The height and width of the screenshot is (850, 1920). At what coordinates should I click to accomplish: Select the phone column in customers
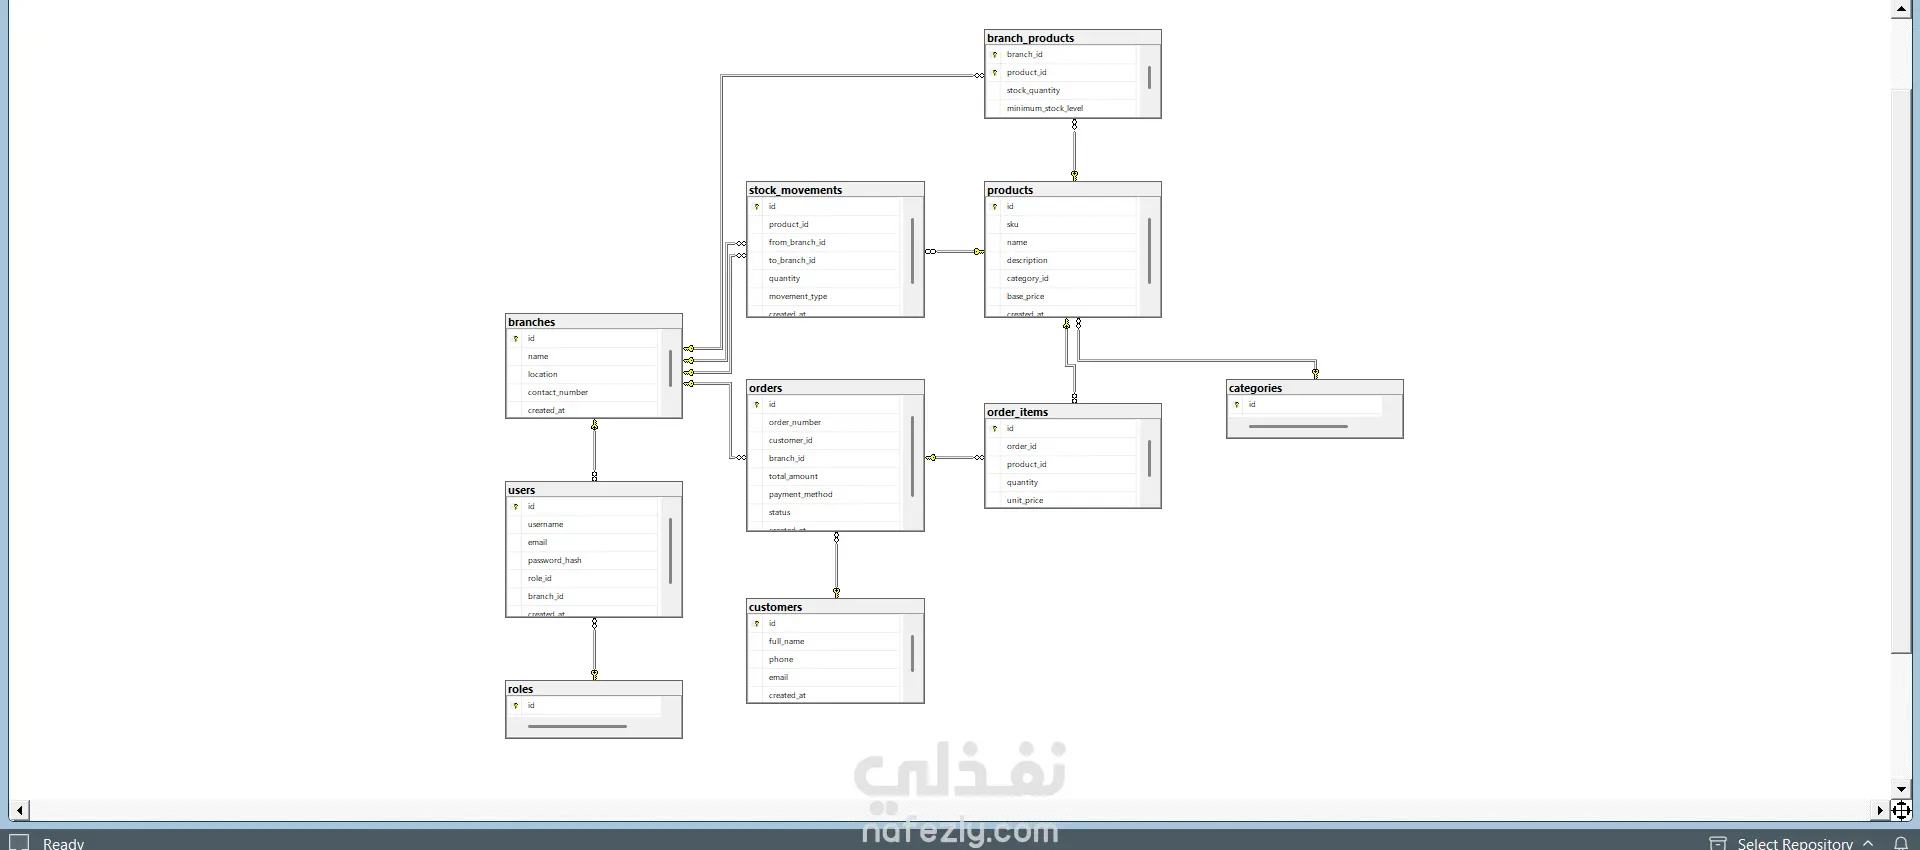coord(825,660)
